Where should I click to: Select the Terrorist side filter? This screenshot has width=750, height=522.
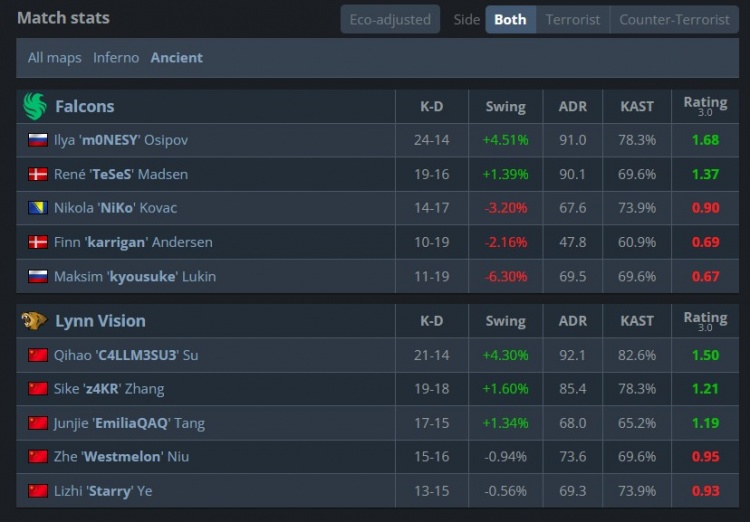[573, 19]
